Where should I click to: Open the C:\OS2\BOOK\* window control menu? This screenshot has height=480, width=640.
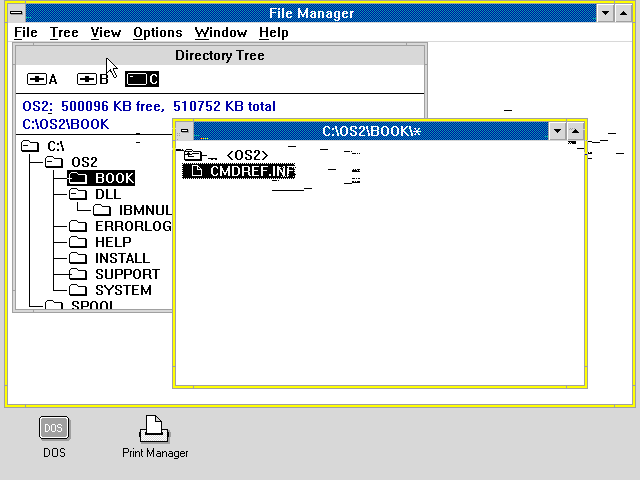point(184,131)
